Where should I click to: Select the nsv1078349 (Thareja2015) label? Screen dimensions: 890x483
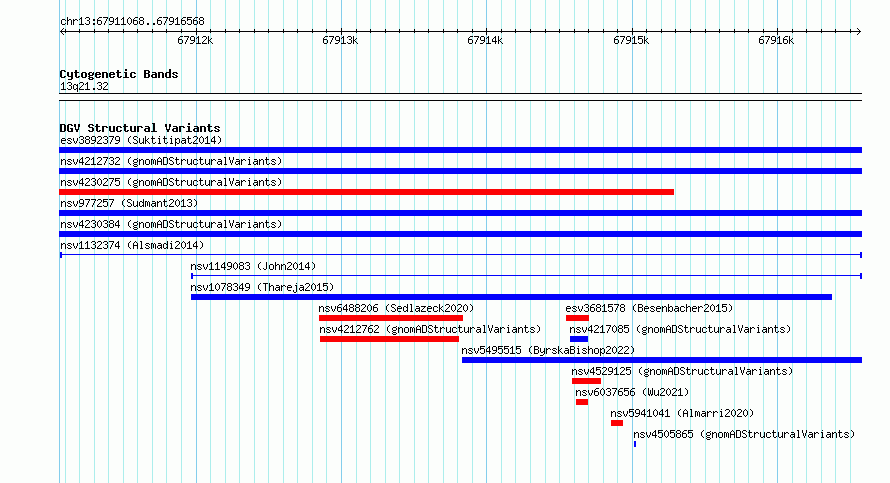[x=262, y=287]
